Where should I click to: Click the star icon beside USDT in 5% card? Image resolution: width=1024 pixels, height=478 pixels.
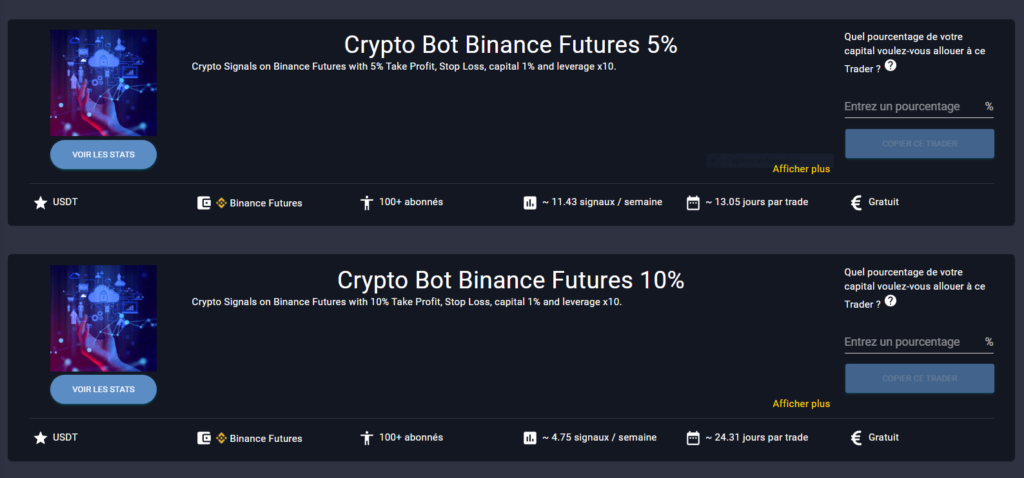click(41, 203)
